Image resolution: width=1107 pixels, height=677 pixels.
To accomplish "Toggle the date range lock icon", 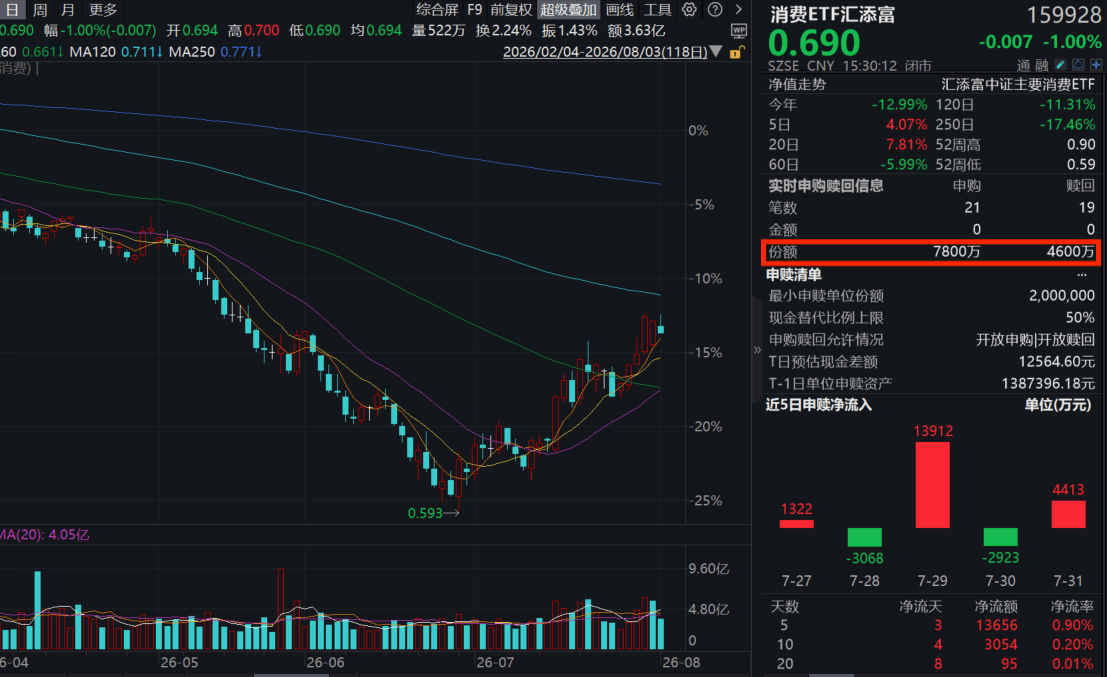I will tap(736, 52).
